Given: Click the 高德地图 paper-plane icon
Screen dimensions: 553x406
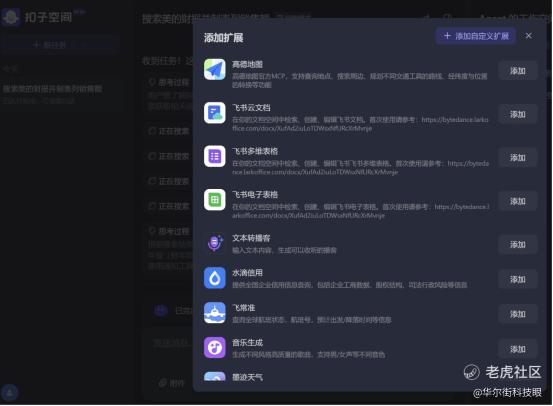Looking at the screenshot, I should 214,69.
